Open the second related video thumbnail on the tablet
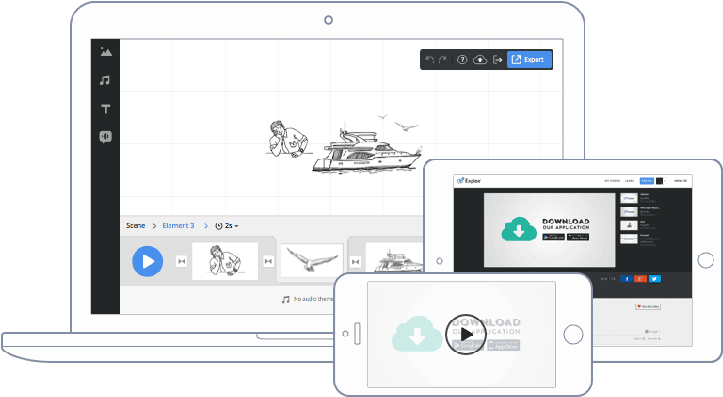The height and width of the screenshot is (397, 723). click(629, 212)
